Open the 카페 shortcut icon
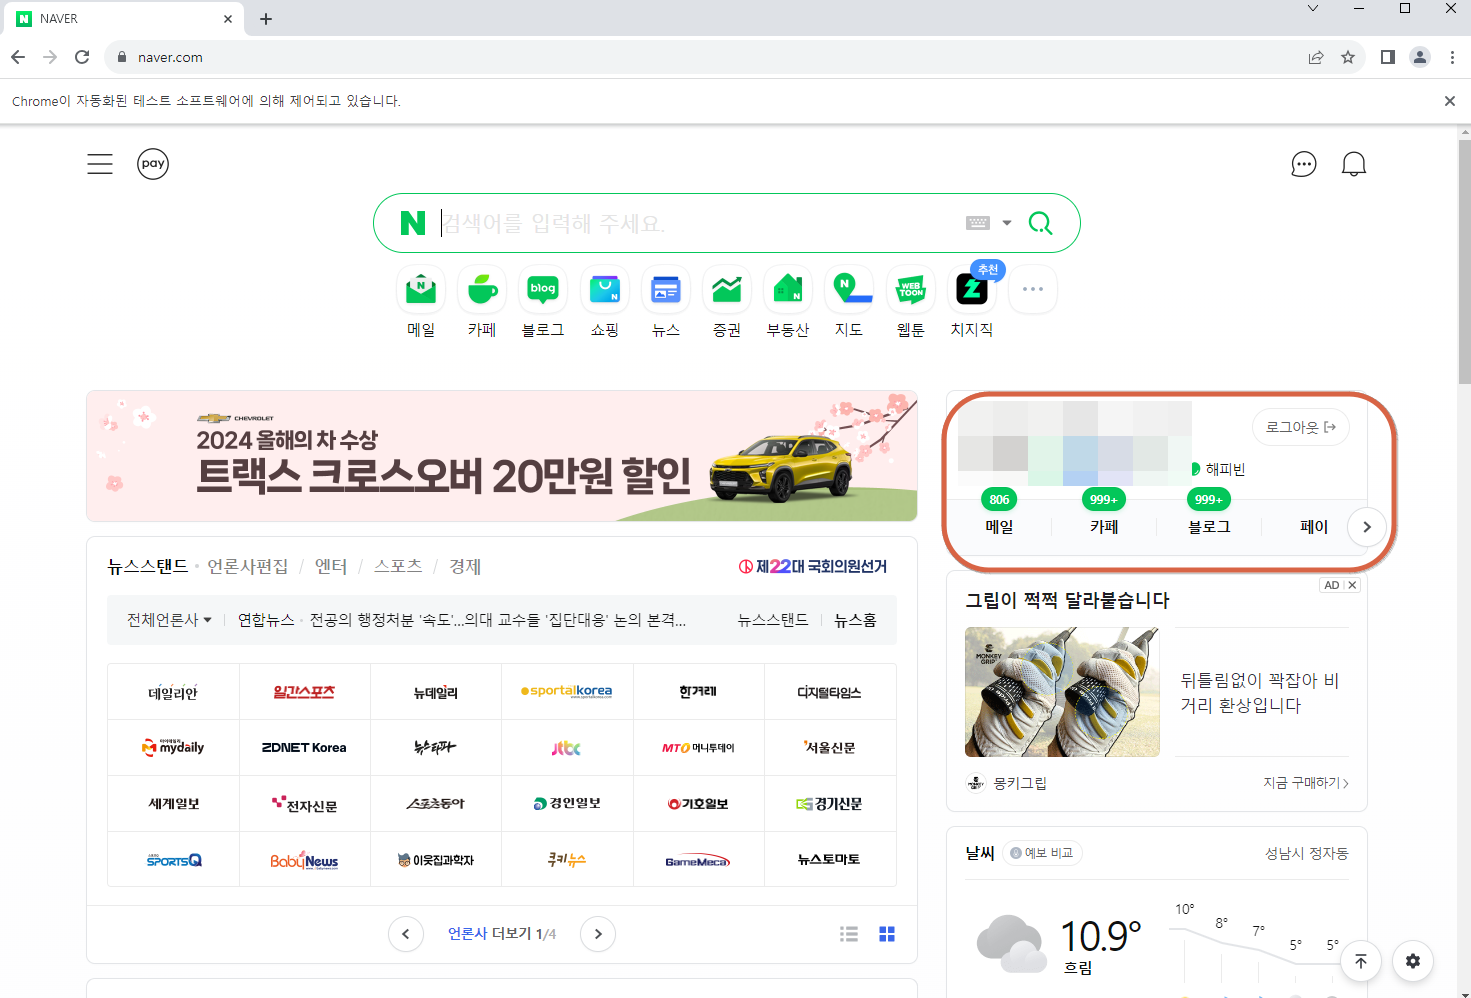This screenshot has width=1471, height=998. click(482, 290)
